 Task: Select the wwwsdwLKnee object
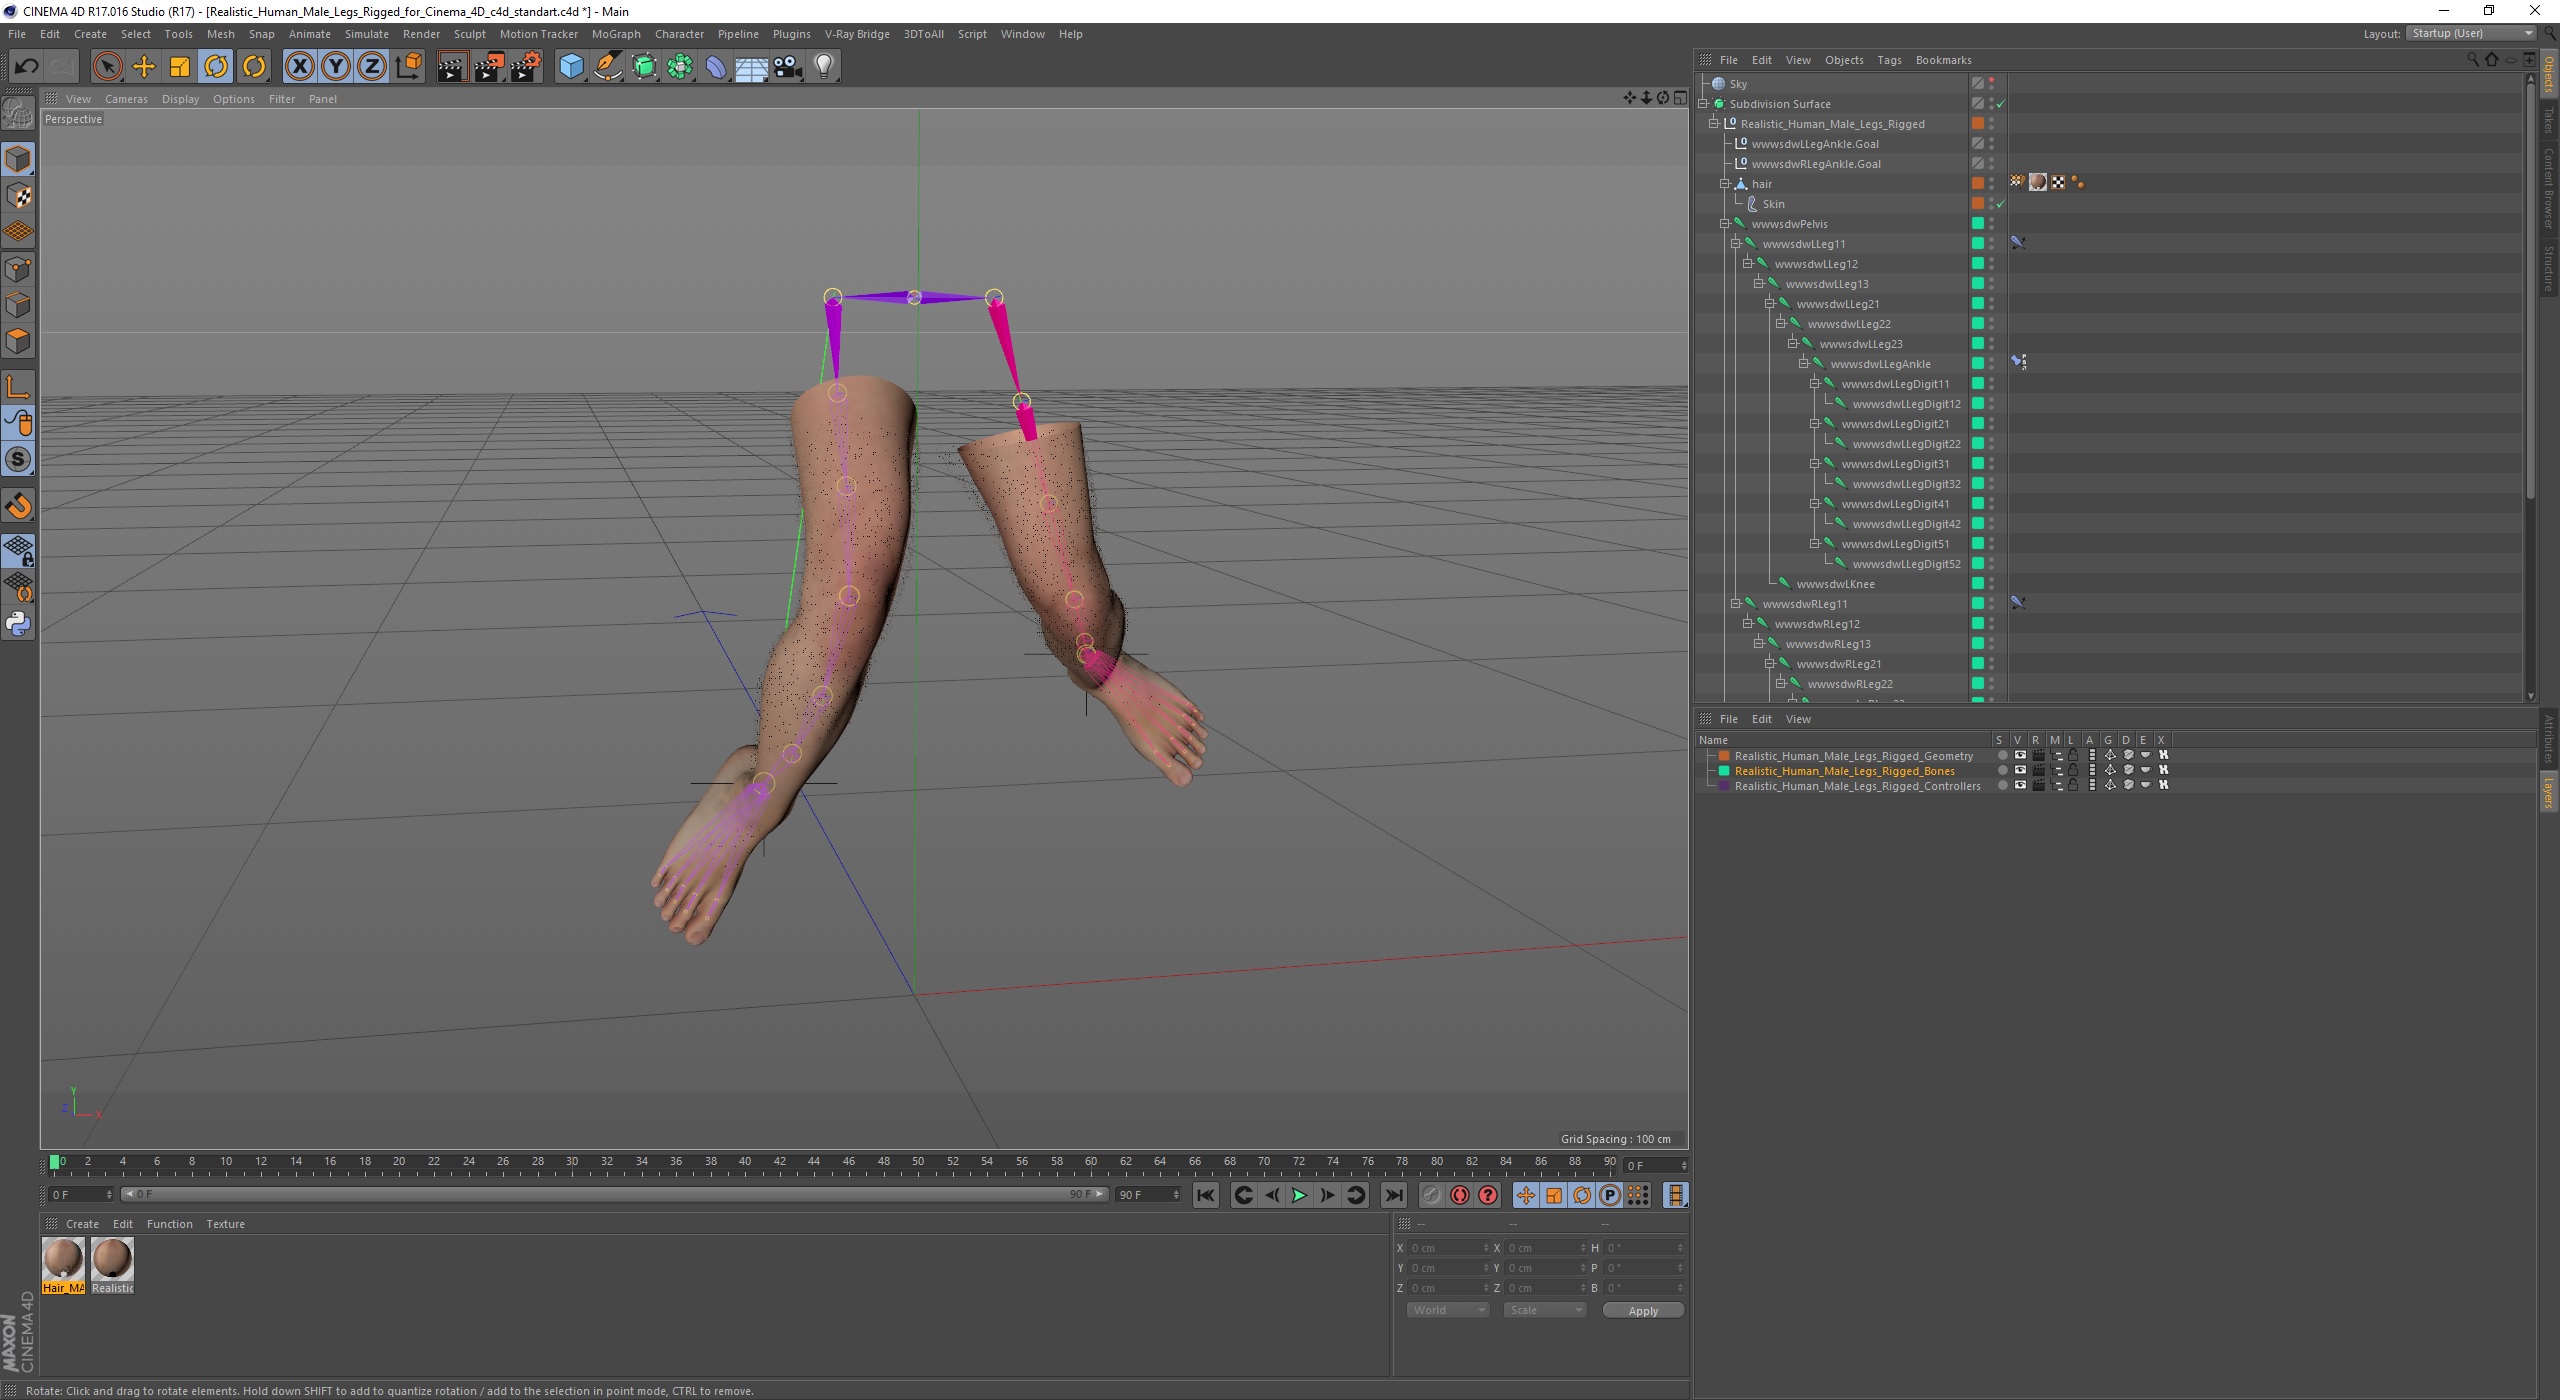[1835, 584]
